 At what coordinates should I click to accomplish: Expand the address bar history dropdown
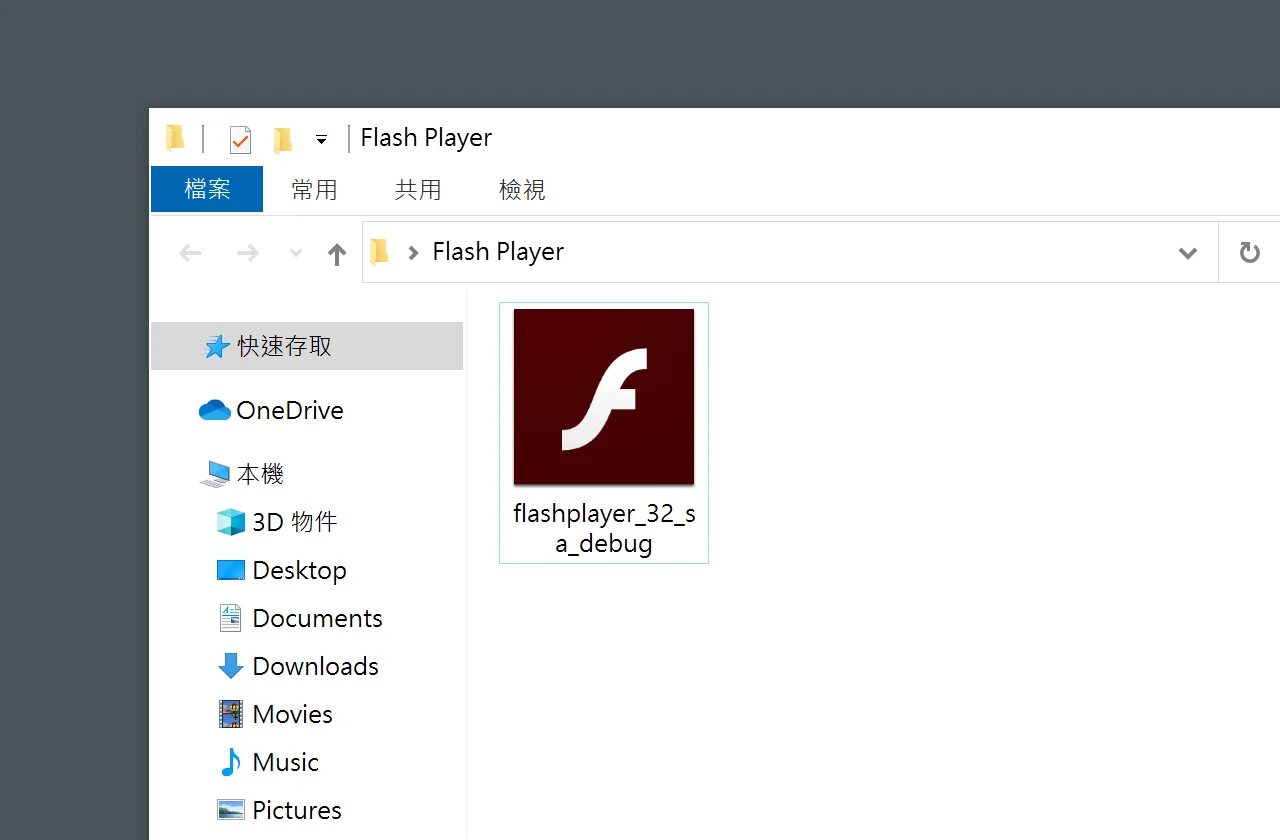click(1187, 252)
